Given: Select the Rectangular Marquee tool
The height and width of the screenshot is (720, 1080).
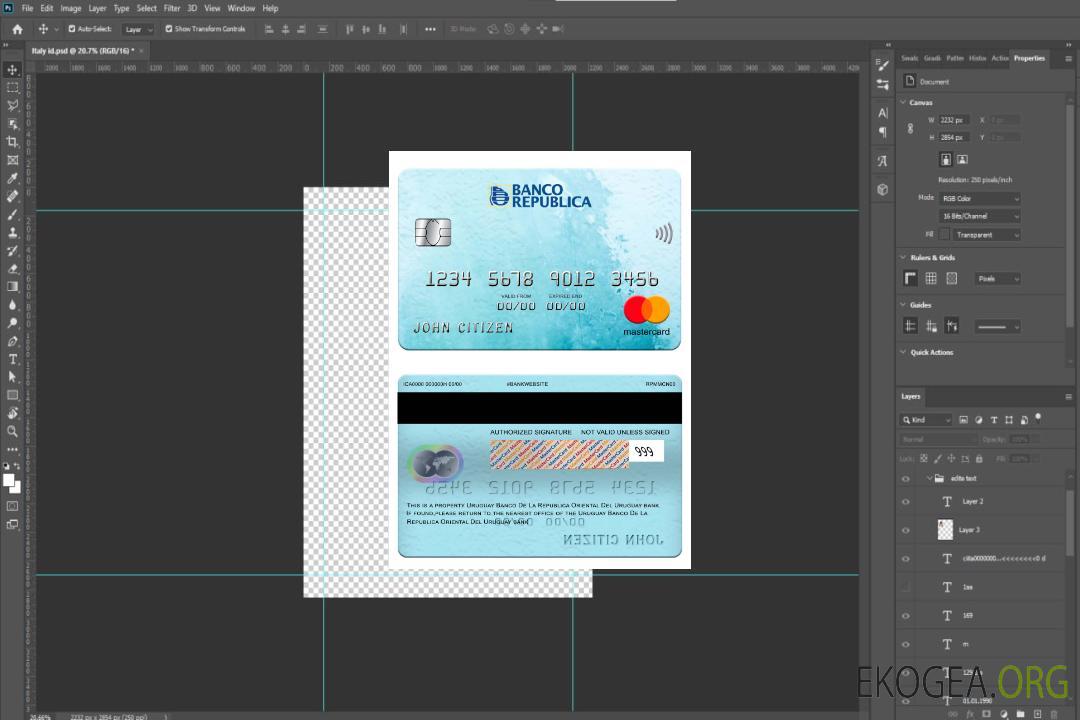Looking at the screenshot, I should click(12, 88).
